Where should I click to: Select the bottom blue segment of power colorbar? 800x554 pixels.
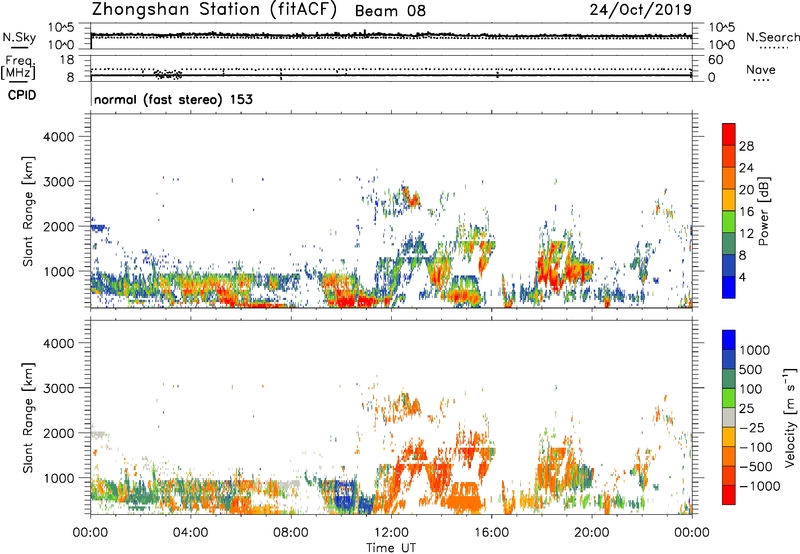pos(729,288)
